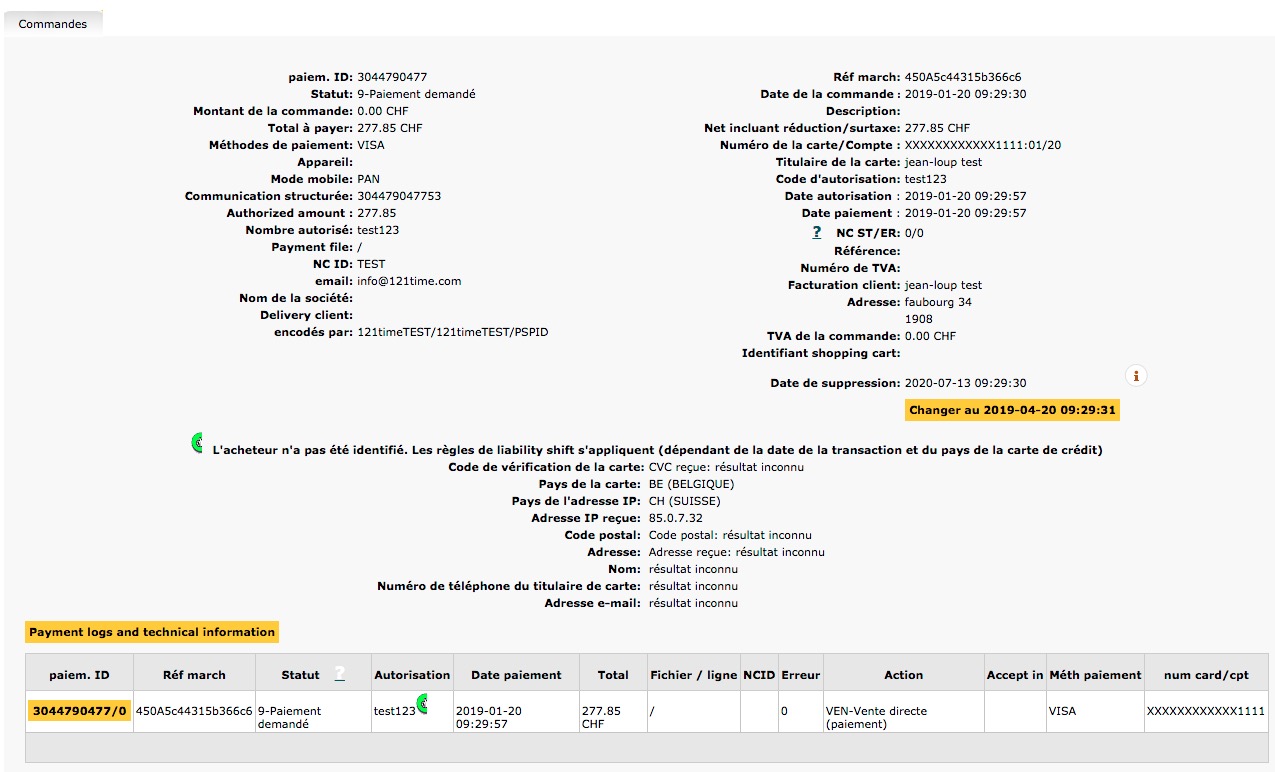This screenshot has width=1275, height=772.
Task: Click the green icon beside test123 in table
Action: 422,703
